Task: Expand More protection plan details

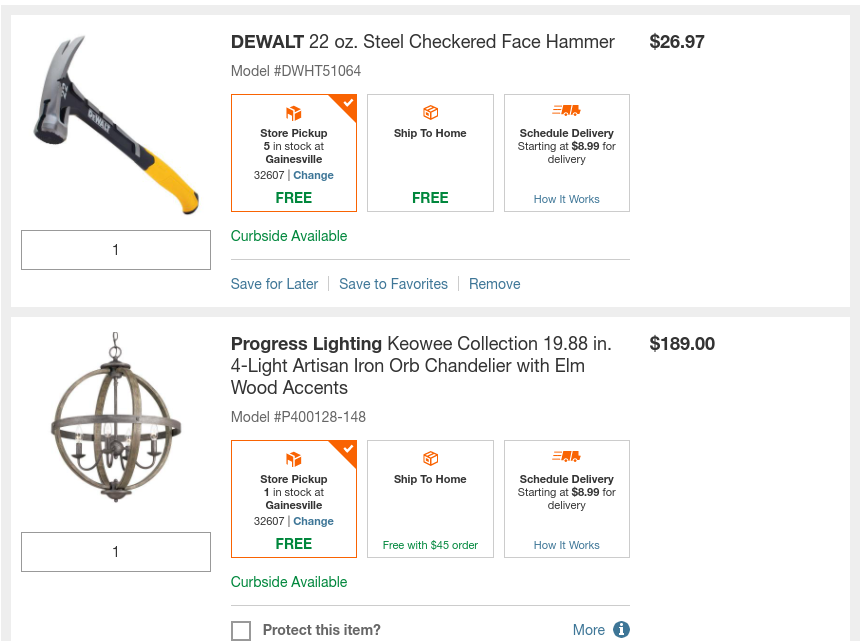Action: [588, 630]
